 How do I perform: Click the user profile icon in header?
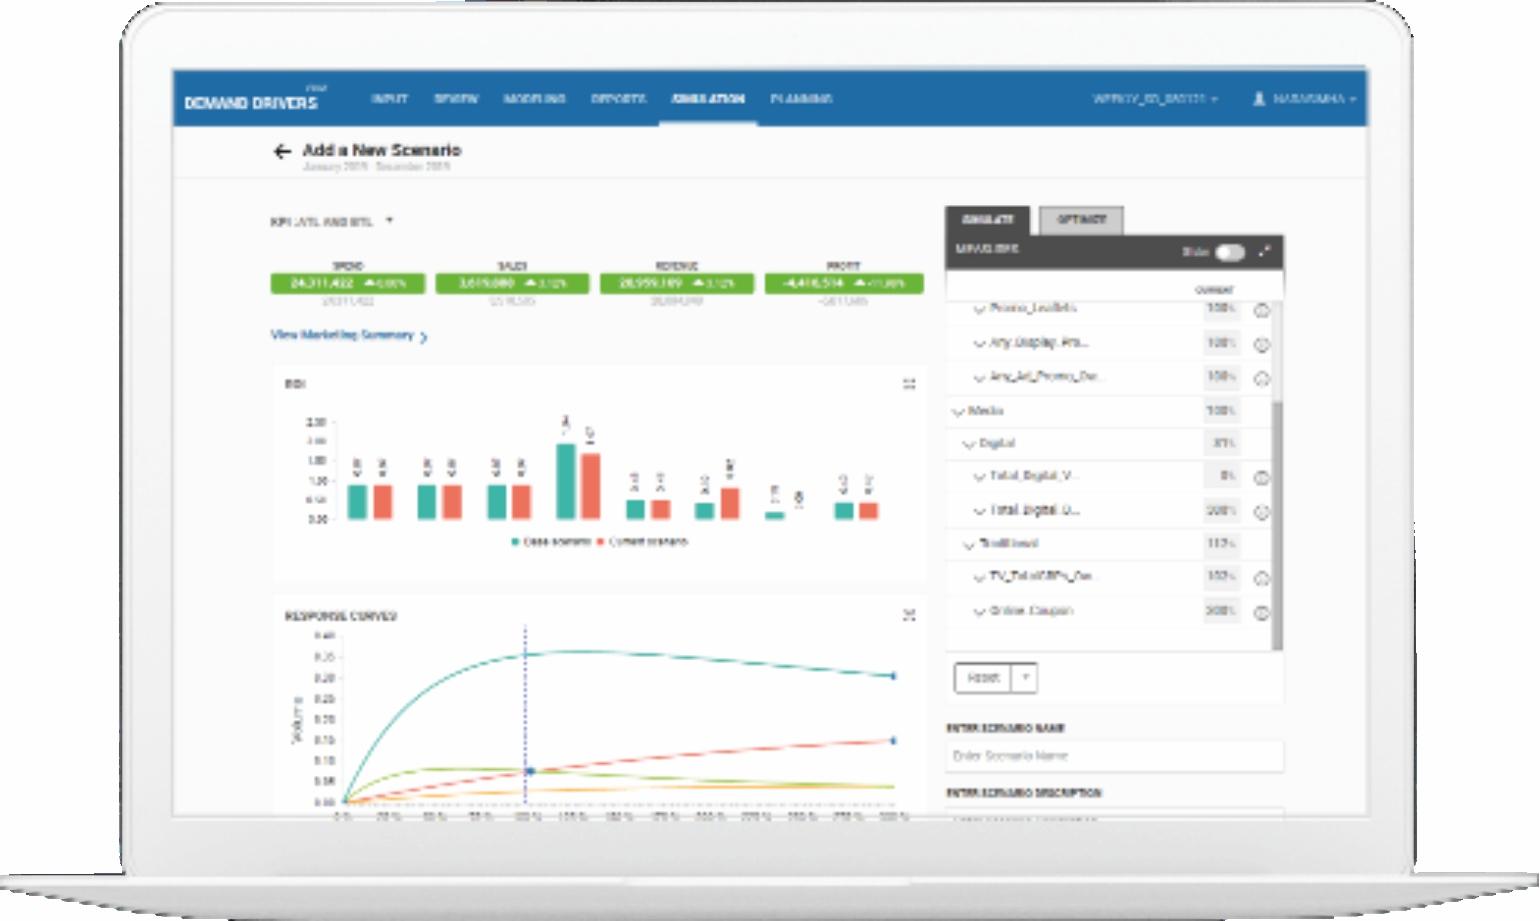click(x=1259, y=99)
